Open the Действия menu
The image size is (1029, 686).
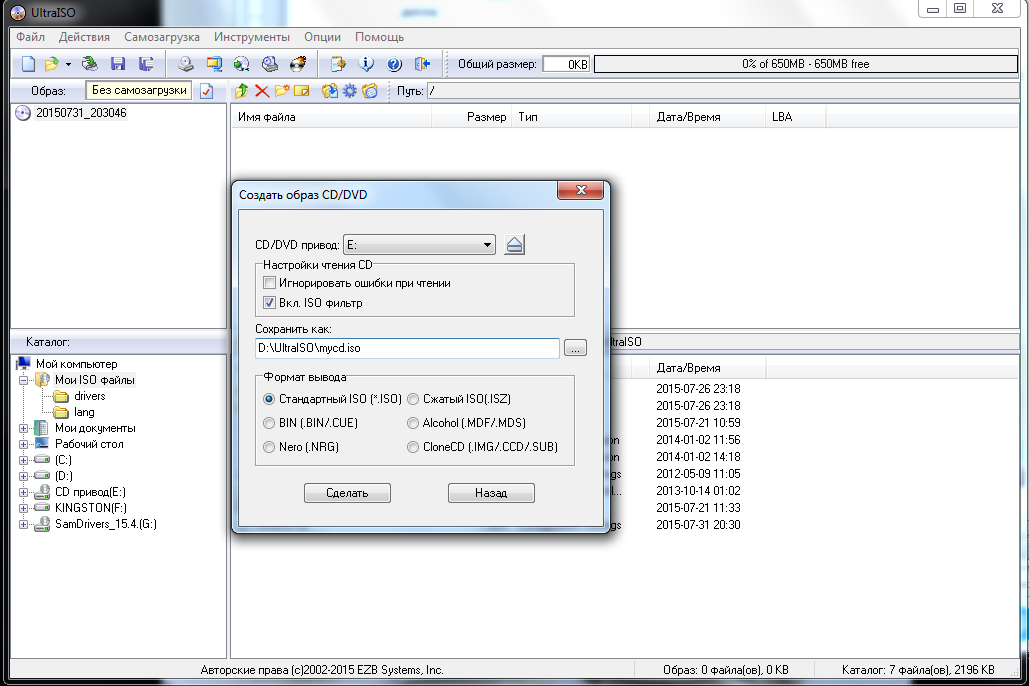(x=84, y=37)
